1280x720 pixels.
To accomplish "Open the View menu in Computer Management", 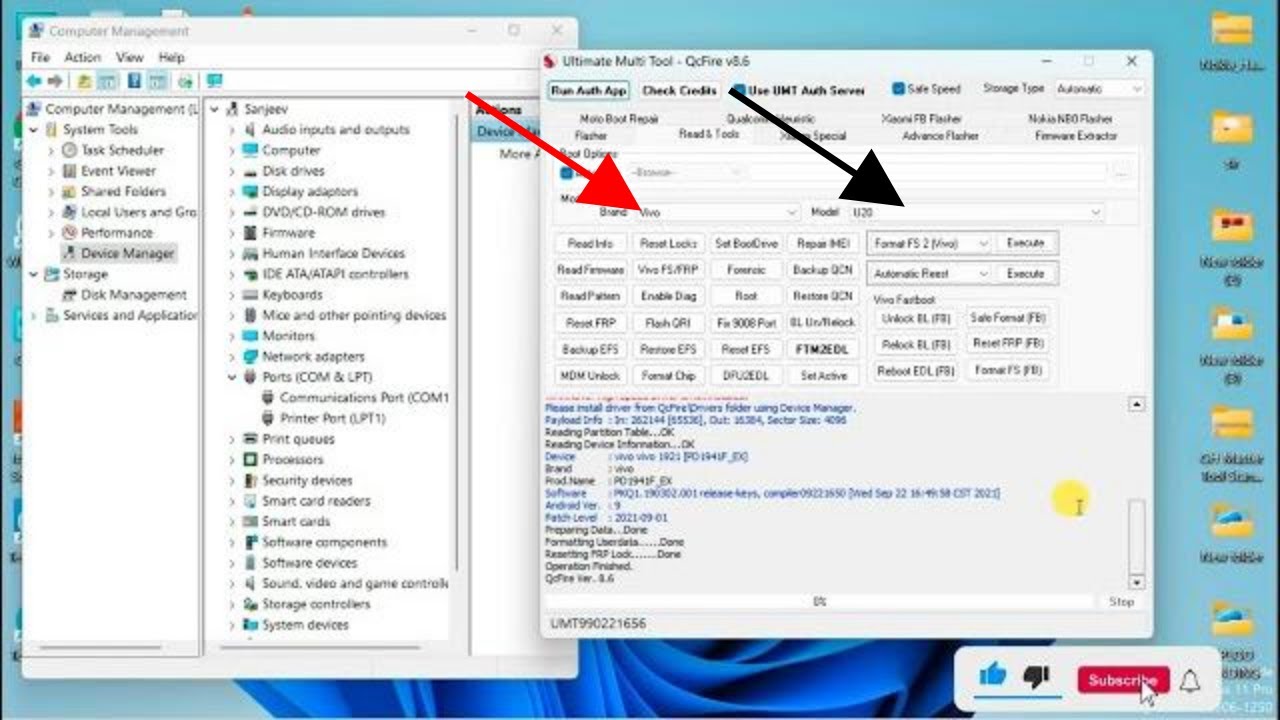I will click(x=130, y=58).
